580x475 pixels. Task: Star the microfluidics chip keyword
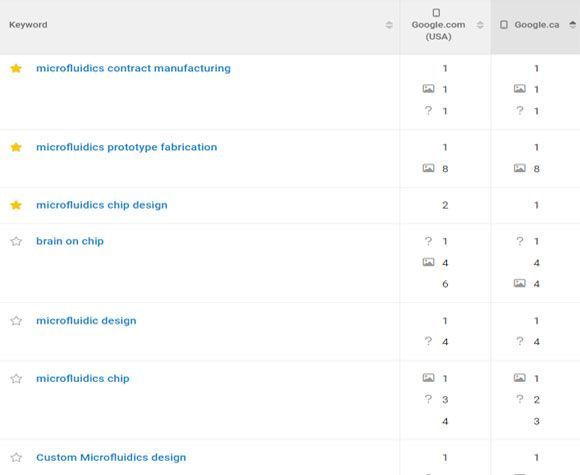[16, 379]
